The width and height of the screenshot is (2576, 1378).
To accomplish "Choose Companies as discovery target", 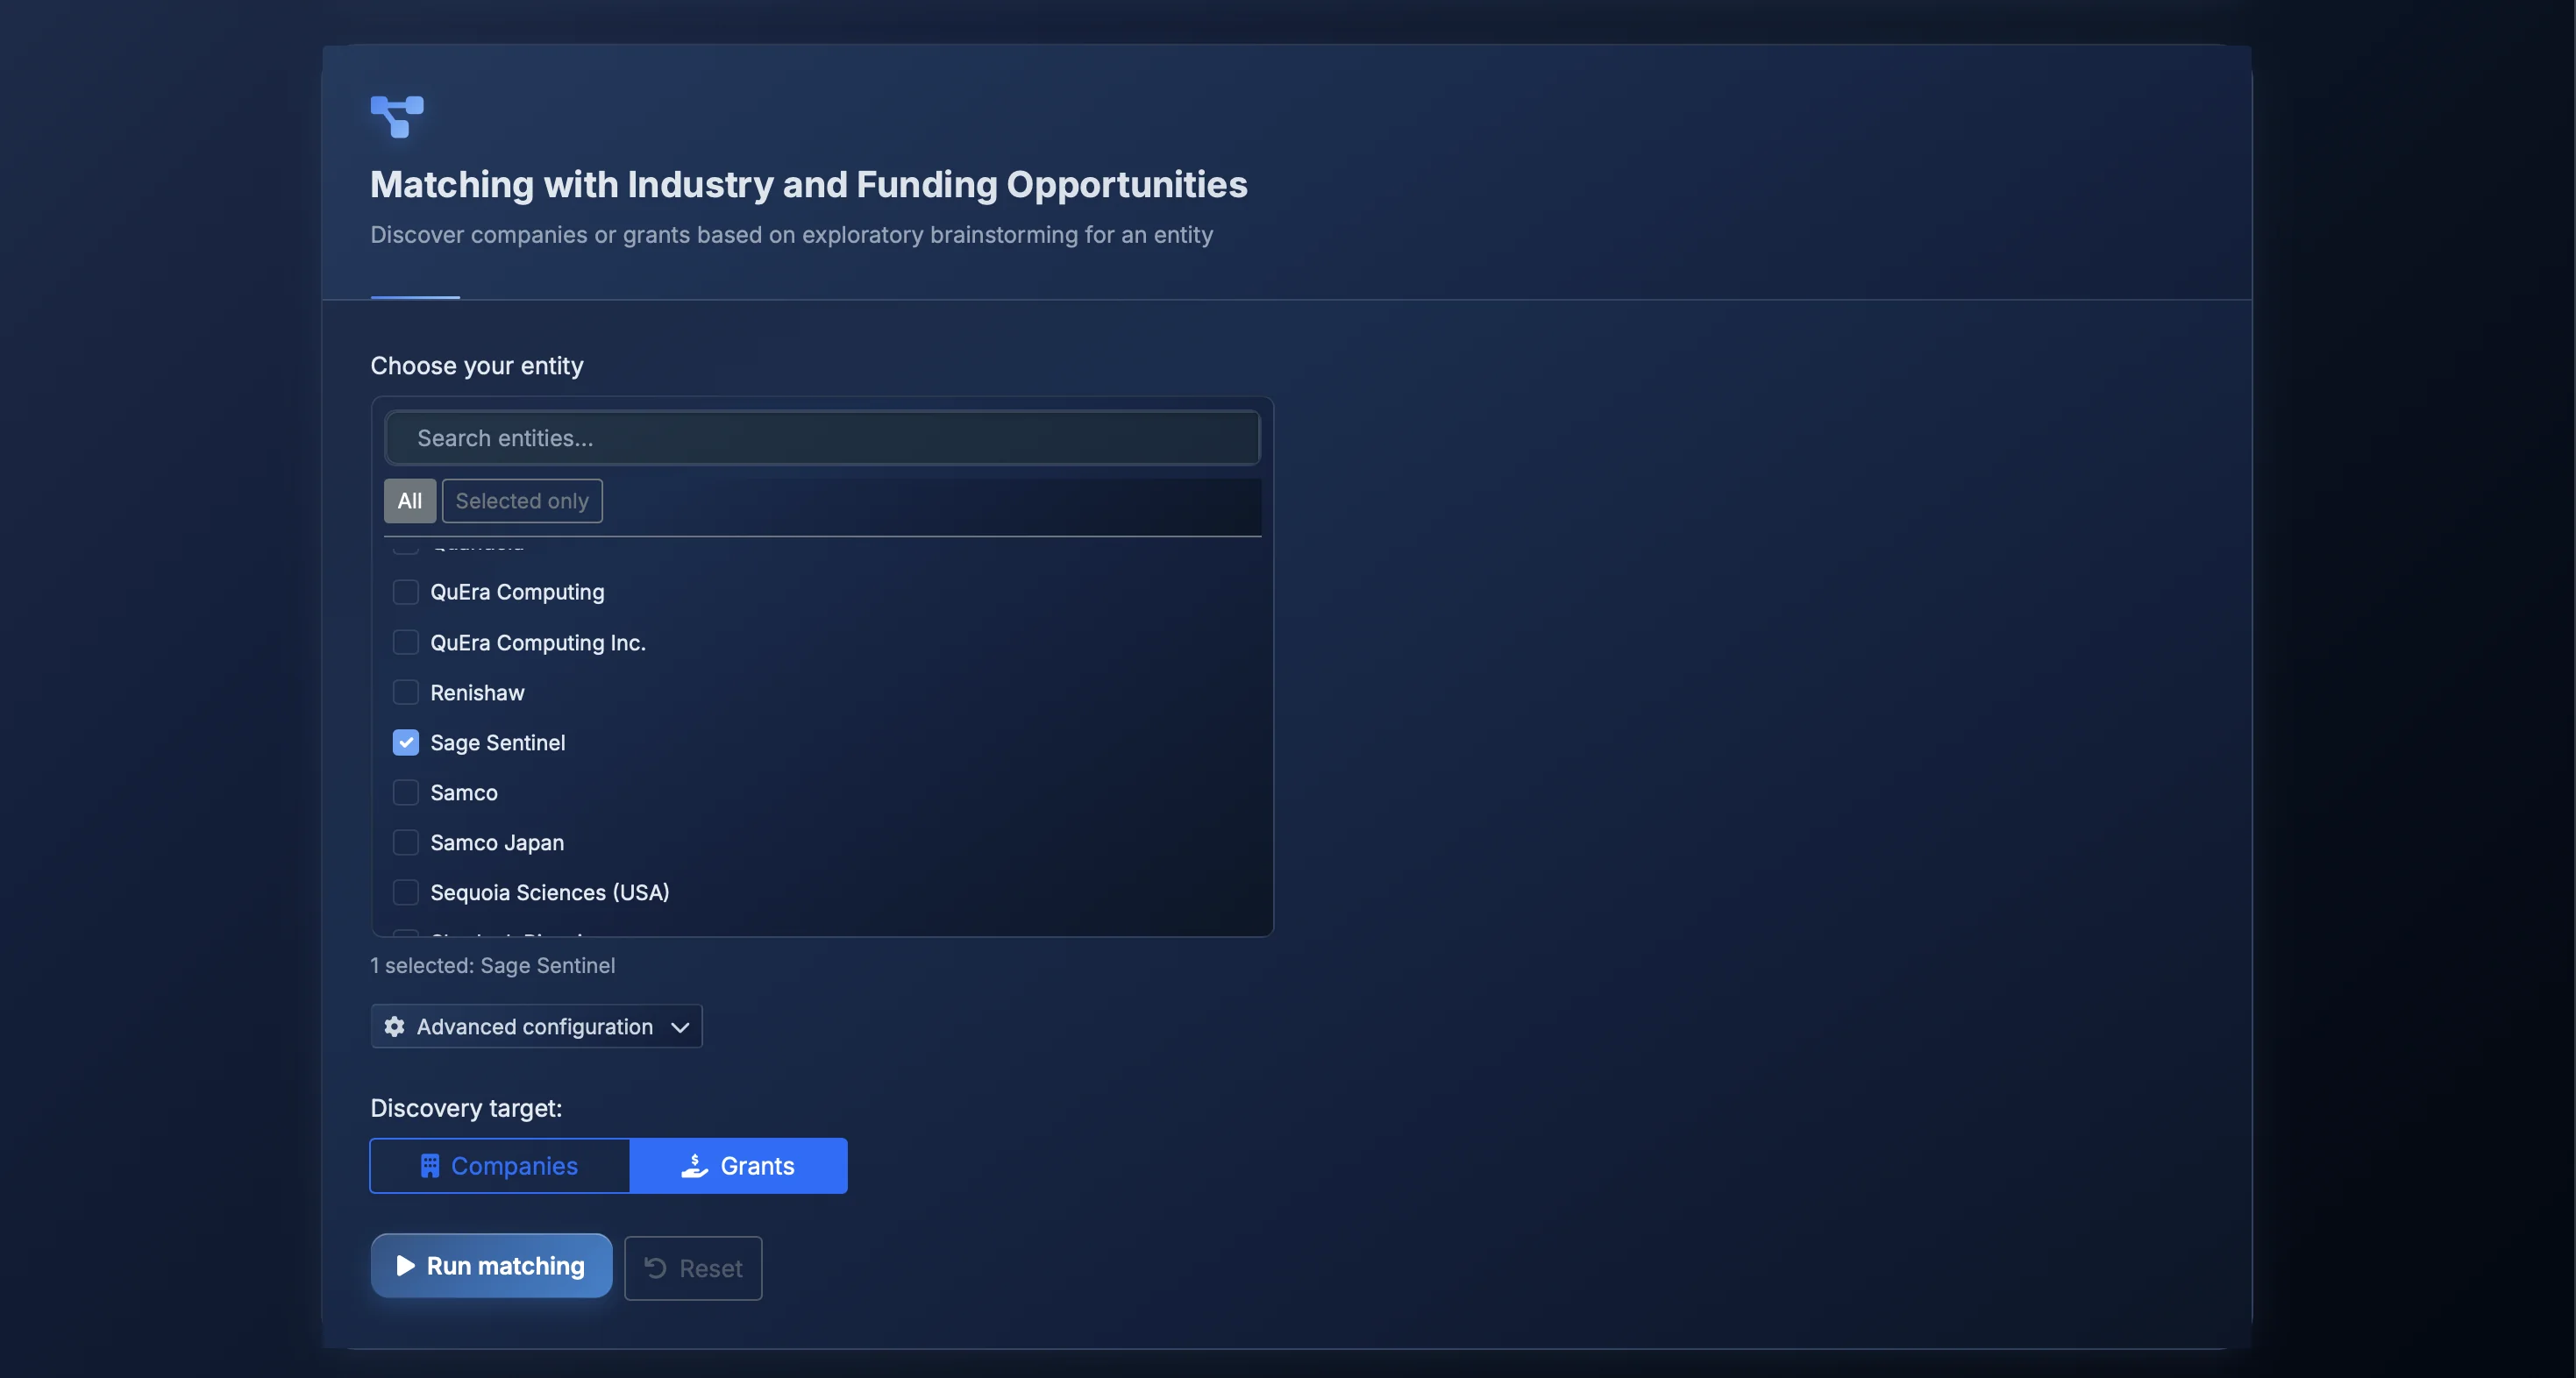I will tap(500, 1166).
